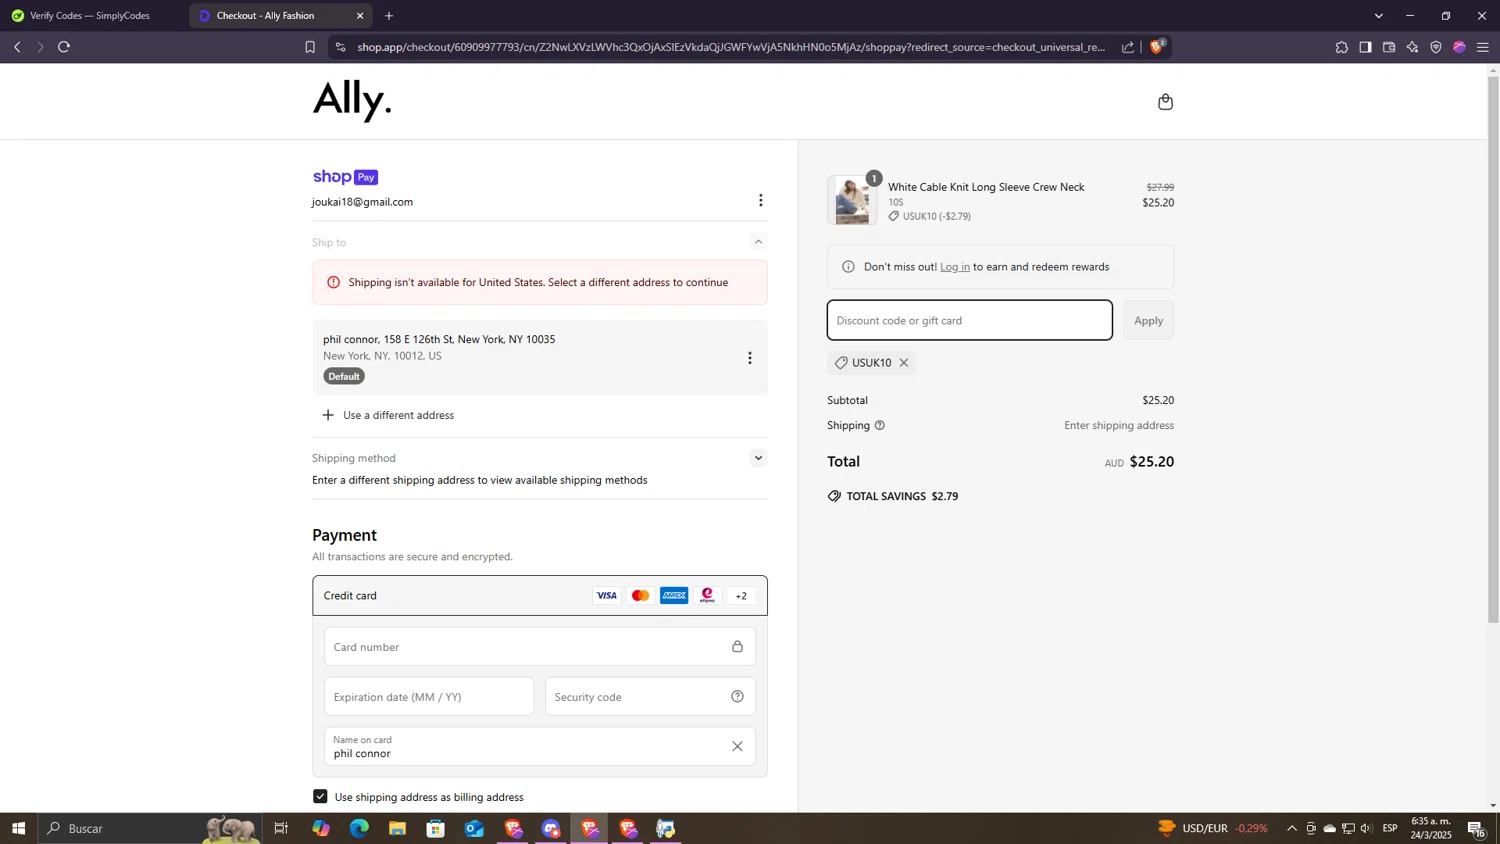This screenshot has height=844, width=1500.
Task: Open the account options menu beside the email
Action: coord(760,201)
